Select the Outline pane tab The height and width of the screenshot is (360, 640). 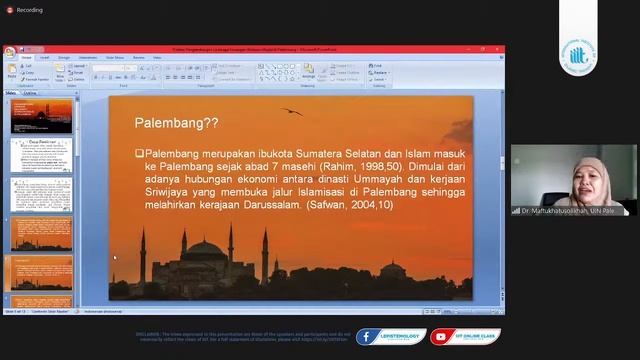[x=30, y=93]
